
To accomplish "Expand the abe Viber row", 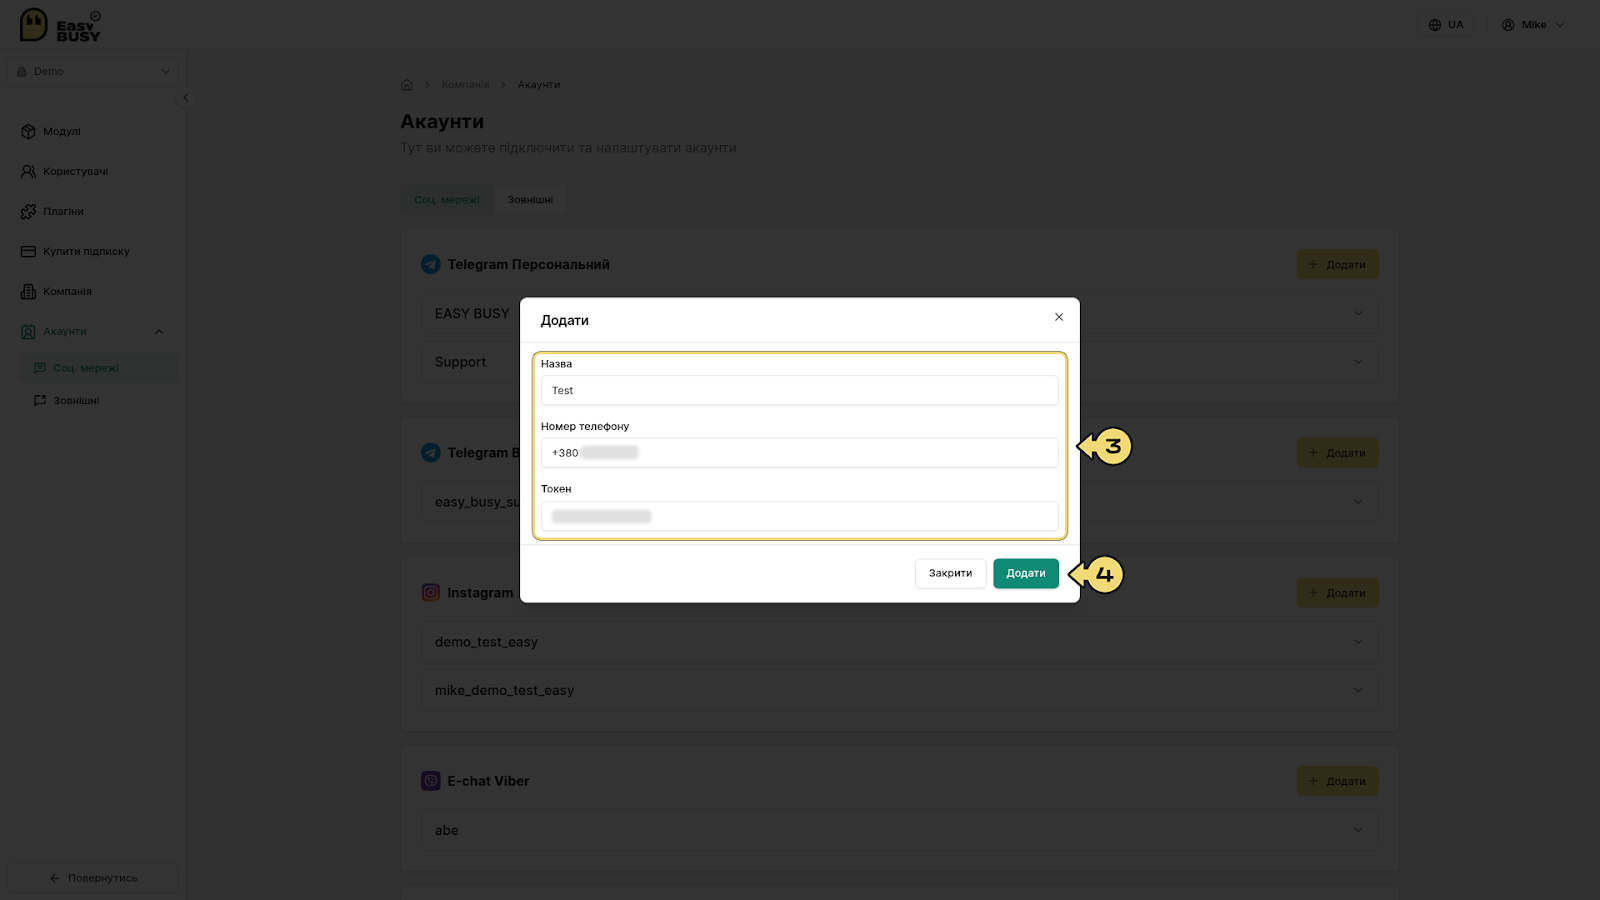I will coord(899,830).
